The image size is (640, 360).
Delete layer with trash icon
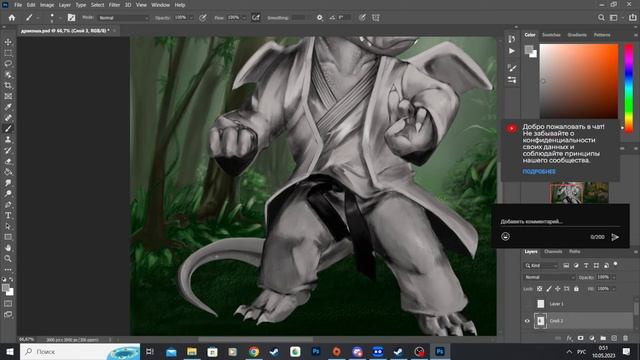[x=625, y=338]
